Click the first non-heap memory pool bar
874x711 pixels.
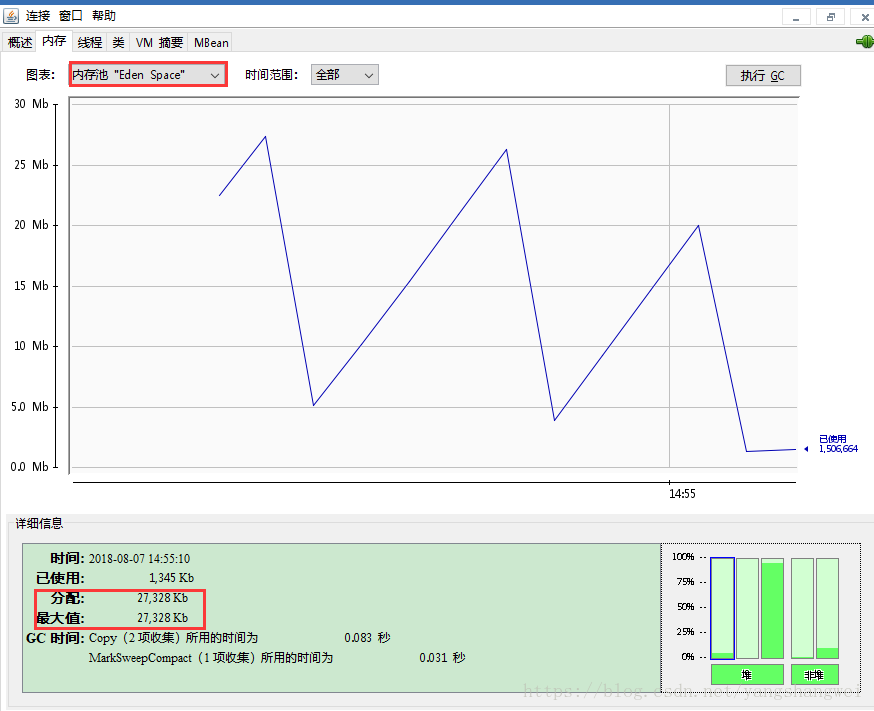click(802, 608)
